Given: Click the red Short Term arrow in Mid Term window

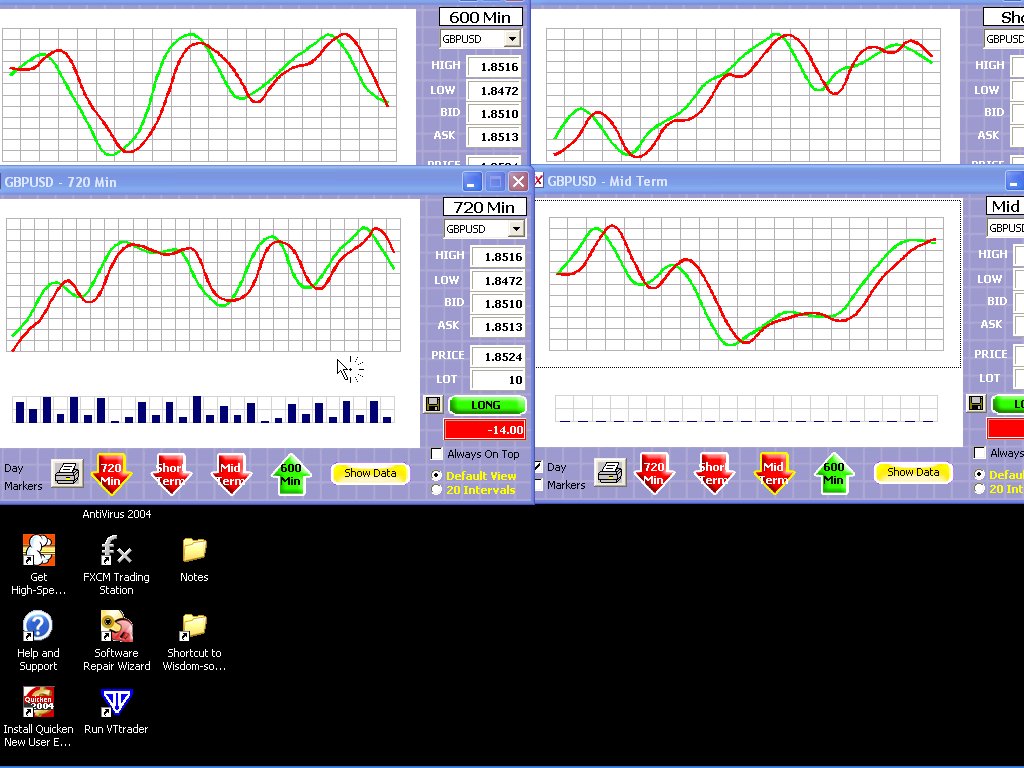Looking at the screenshot, I should tap(713, 473).
